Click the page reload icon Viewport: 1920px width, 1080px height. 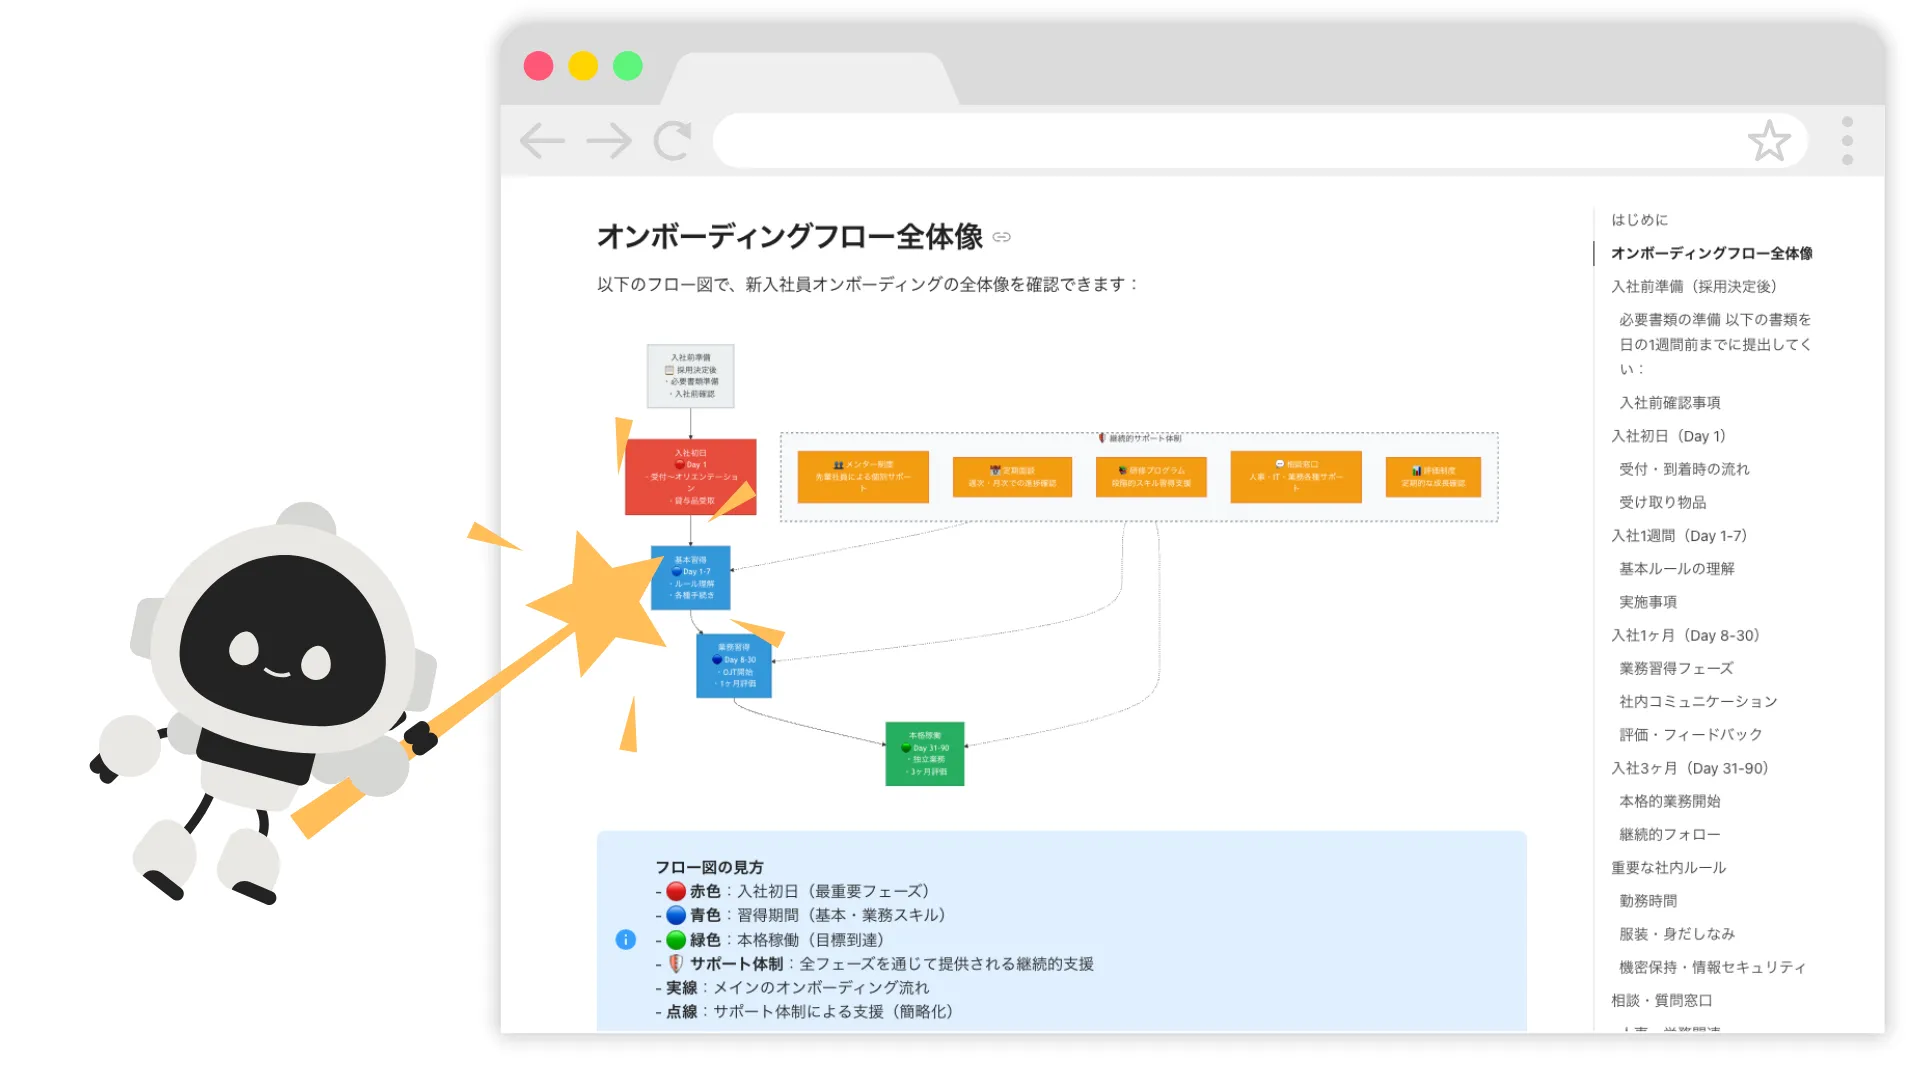tap(673, 141)
